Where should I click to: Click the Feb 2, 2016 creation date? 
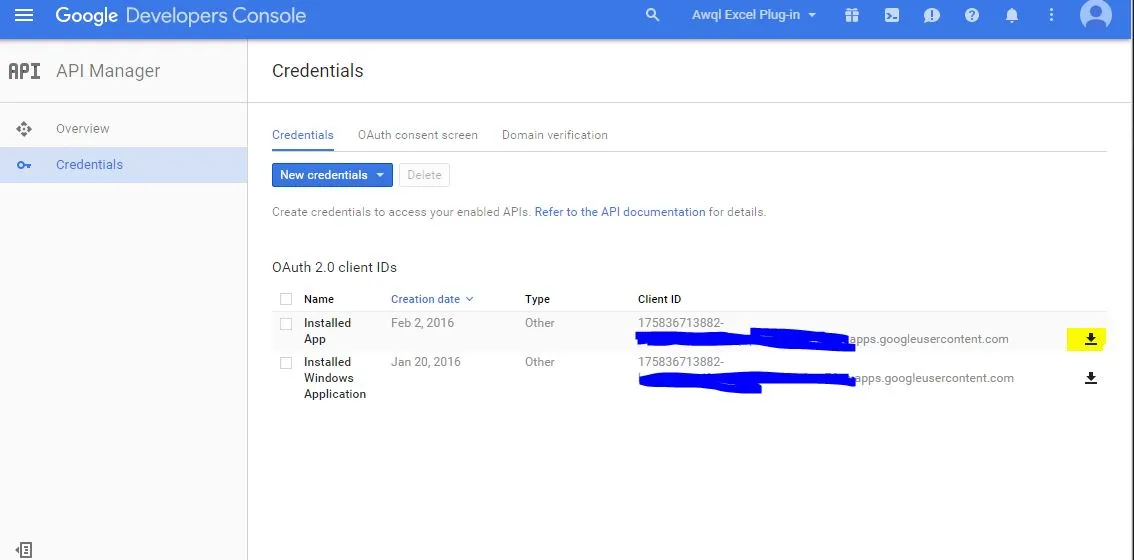pos(422,323)
